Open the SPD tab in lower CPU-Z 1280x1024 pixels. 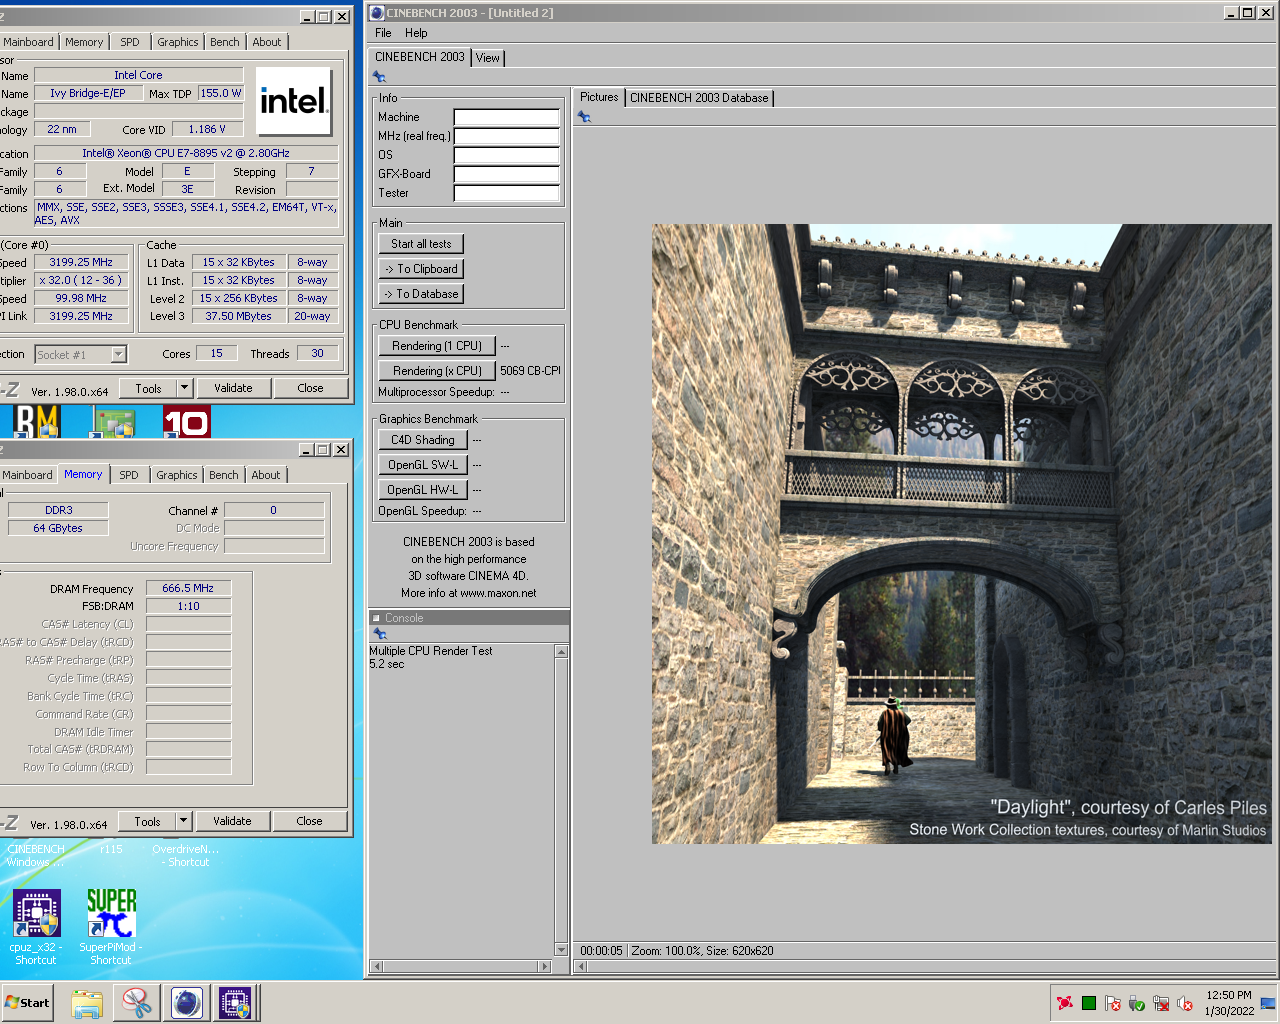pos(129,475)
